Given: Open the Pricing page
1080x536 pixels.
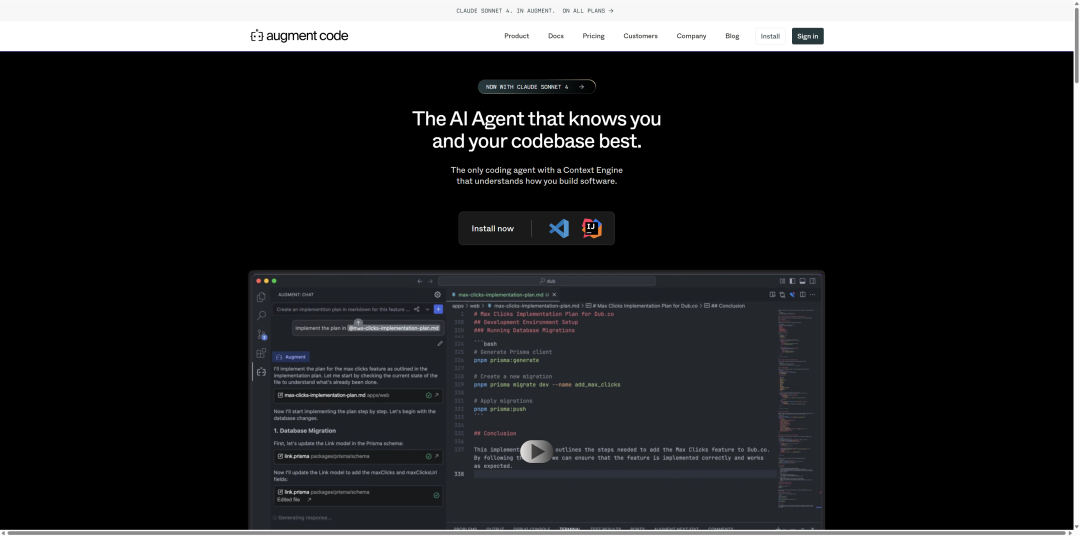Looking at the screenshot, I should 593,36.
